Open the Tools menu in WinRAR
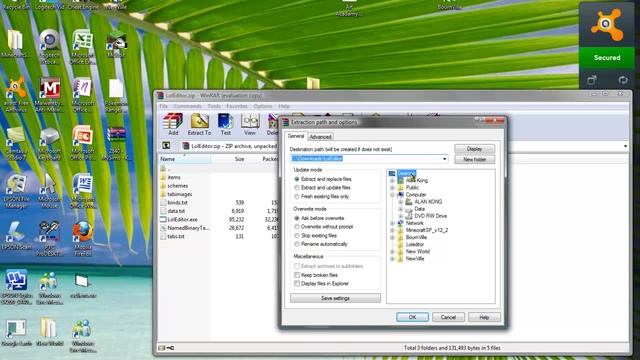Image resolution: width=640 pixels, height=360 pixels. [x=214, y=106]
